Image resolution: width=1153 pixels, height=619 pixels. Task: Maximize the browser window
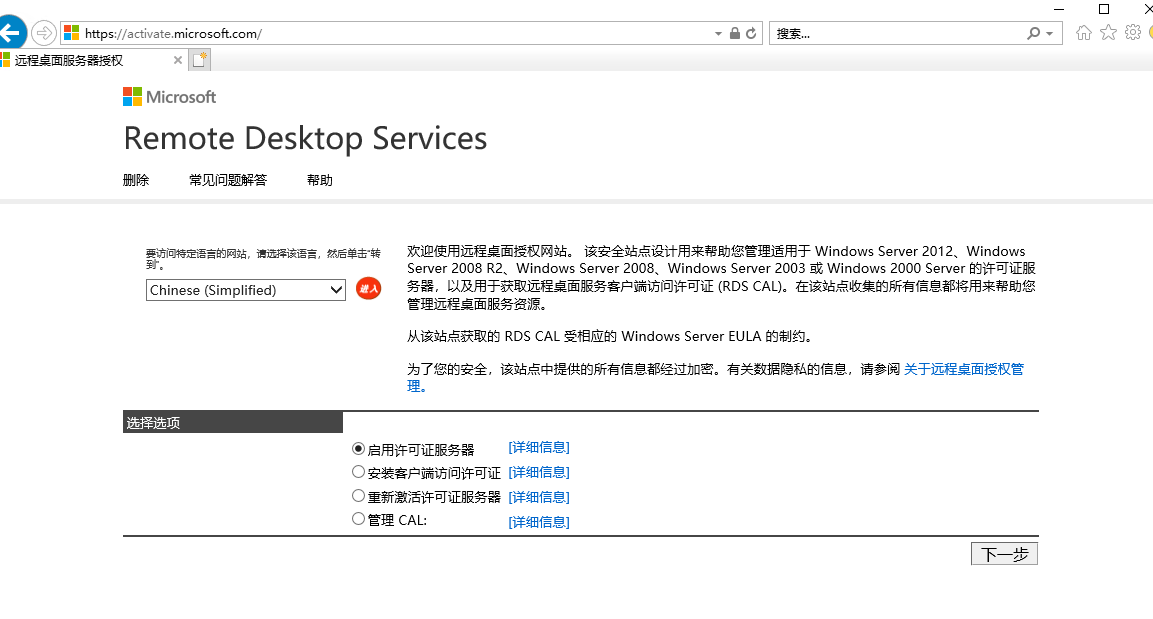click(x=1104, y=9)
